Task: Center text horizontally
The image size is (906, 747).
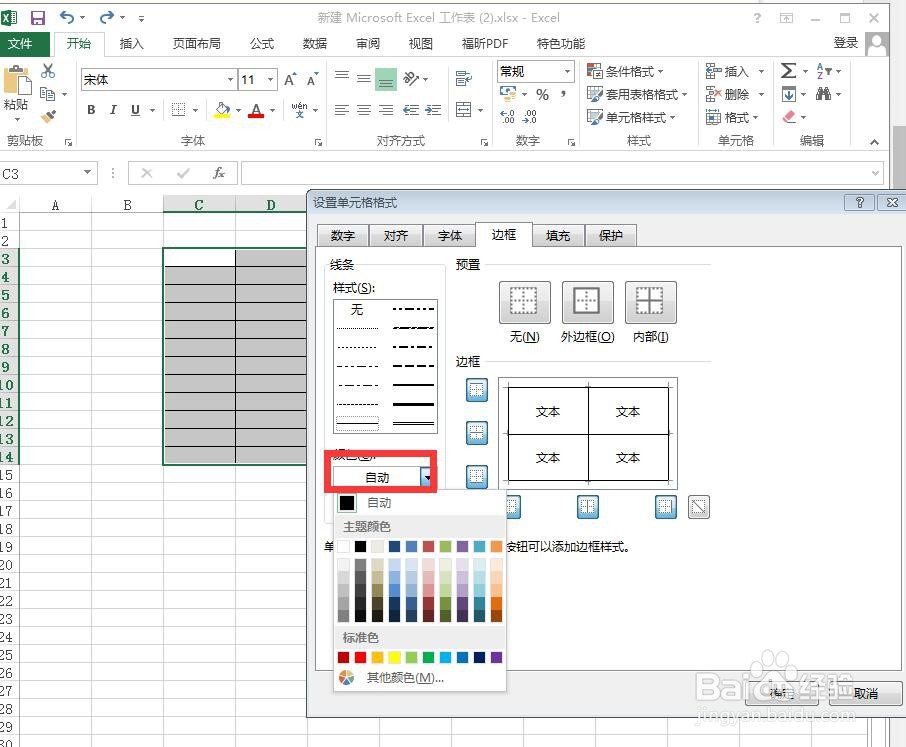Action: coord(364,110)
